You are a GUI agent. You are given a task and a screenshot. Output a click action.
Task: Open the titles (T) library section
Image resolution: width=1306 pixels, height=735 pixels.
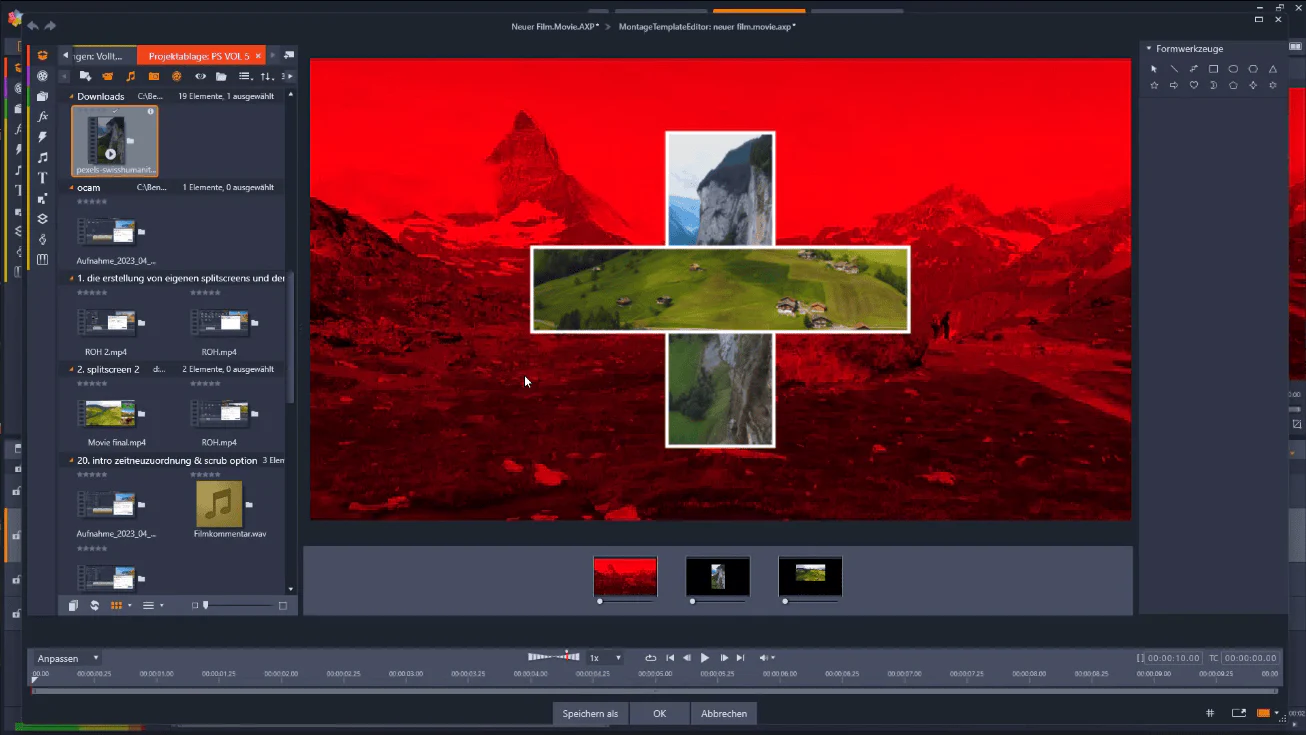pos(43,178)
